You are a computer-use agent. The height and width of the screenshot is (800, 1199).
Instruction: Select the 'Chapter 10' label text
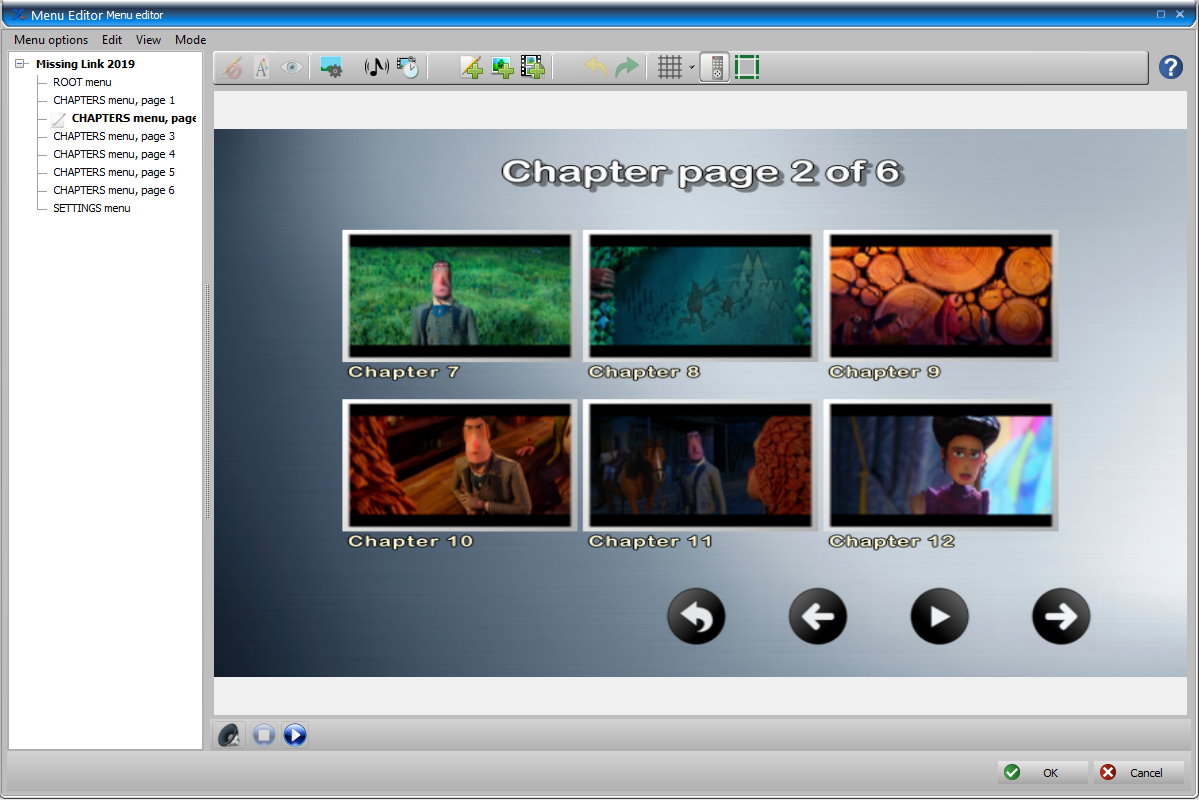tap(411, 541)
